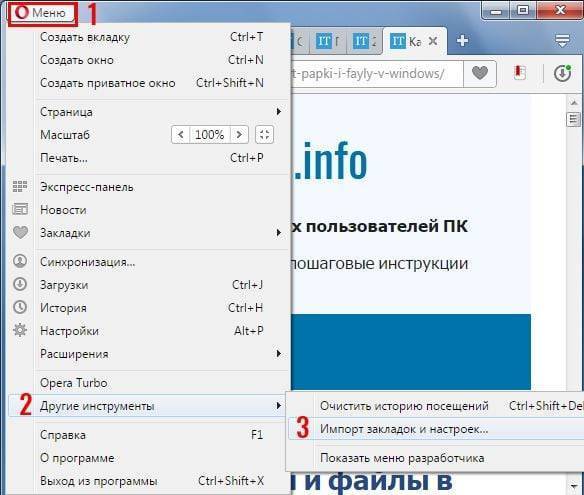Open the downloads icon in toolbar
The height and width of the screenshot is (495, 584).
[x=562, y=73]
